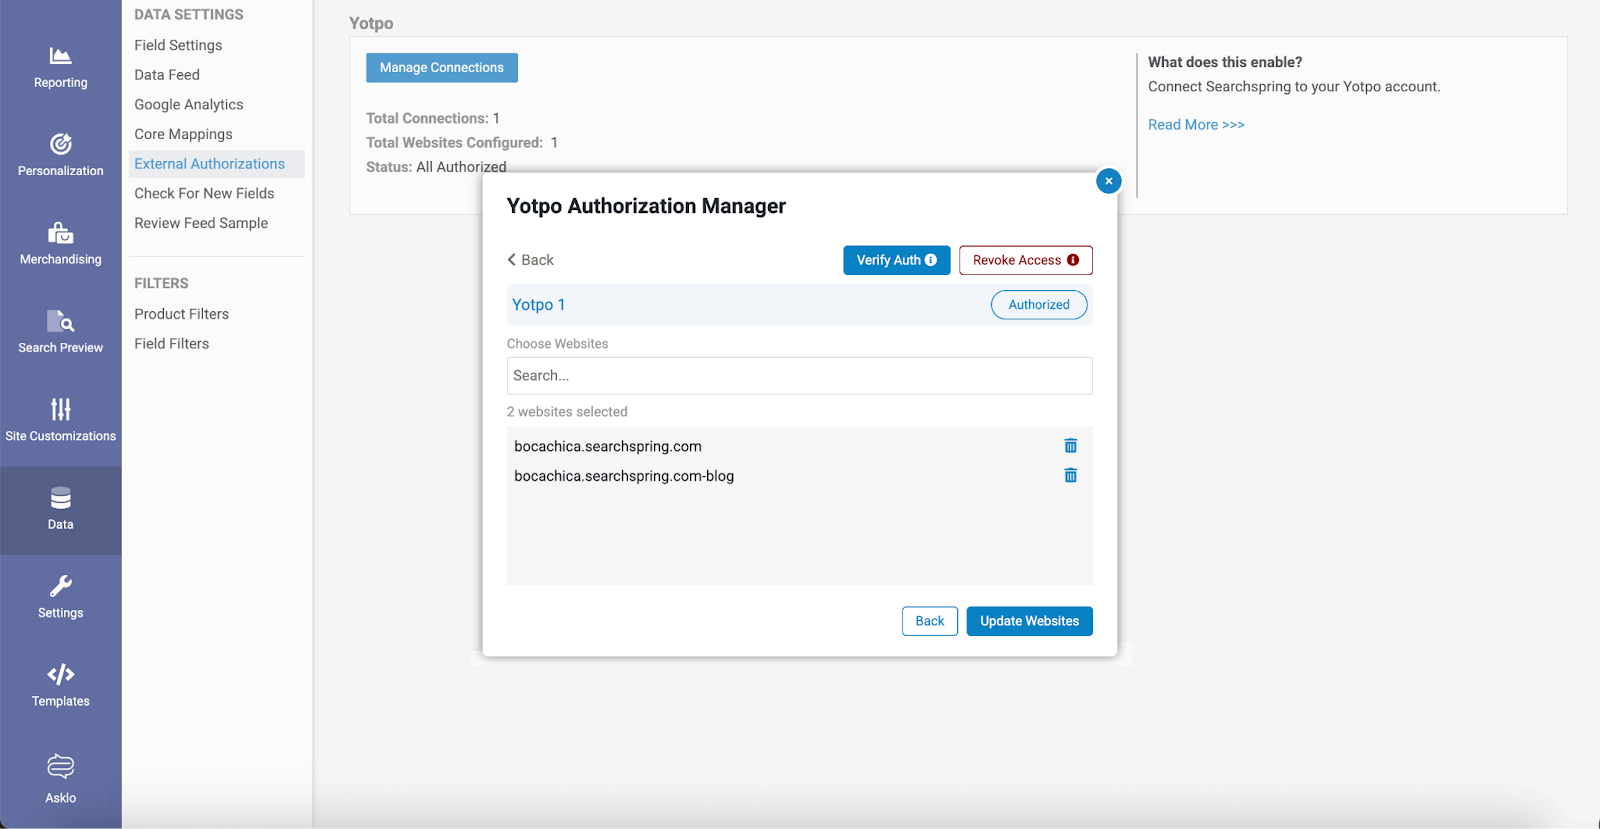Open the Reporting section icon

pos(60,56)
